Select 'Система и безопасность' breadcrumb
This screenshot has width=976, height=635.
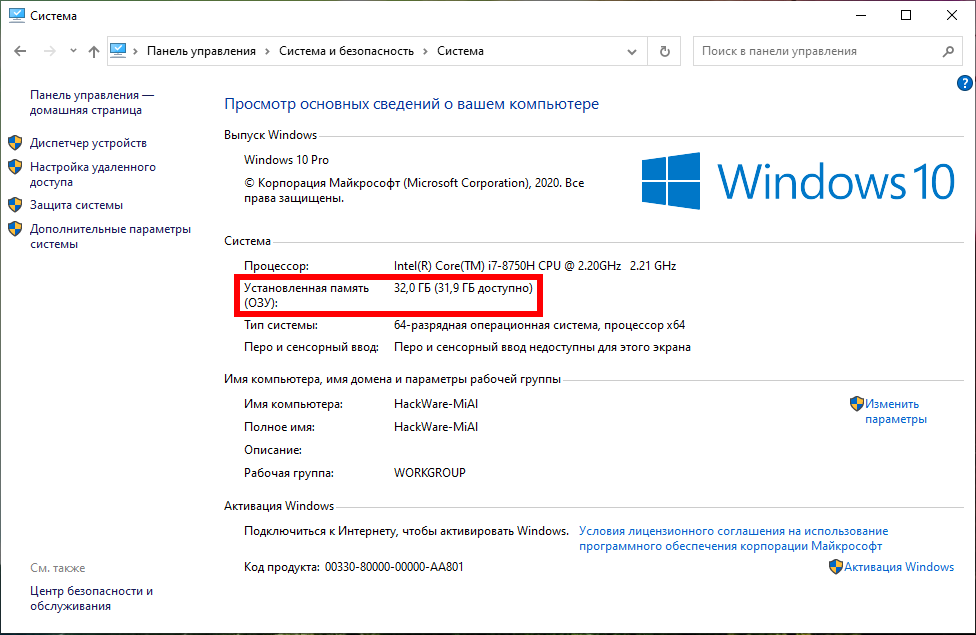pyautogui.click(x=346, y=51)
